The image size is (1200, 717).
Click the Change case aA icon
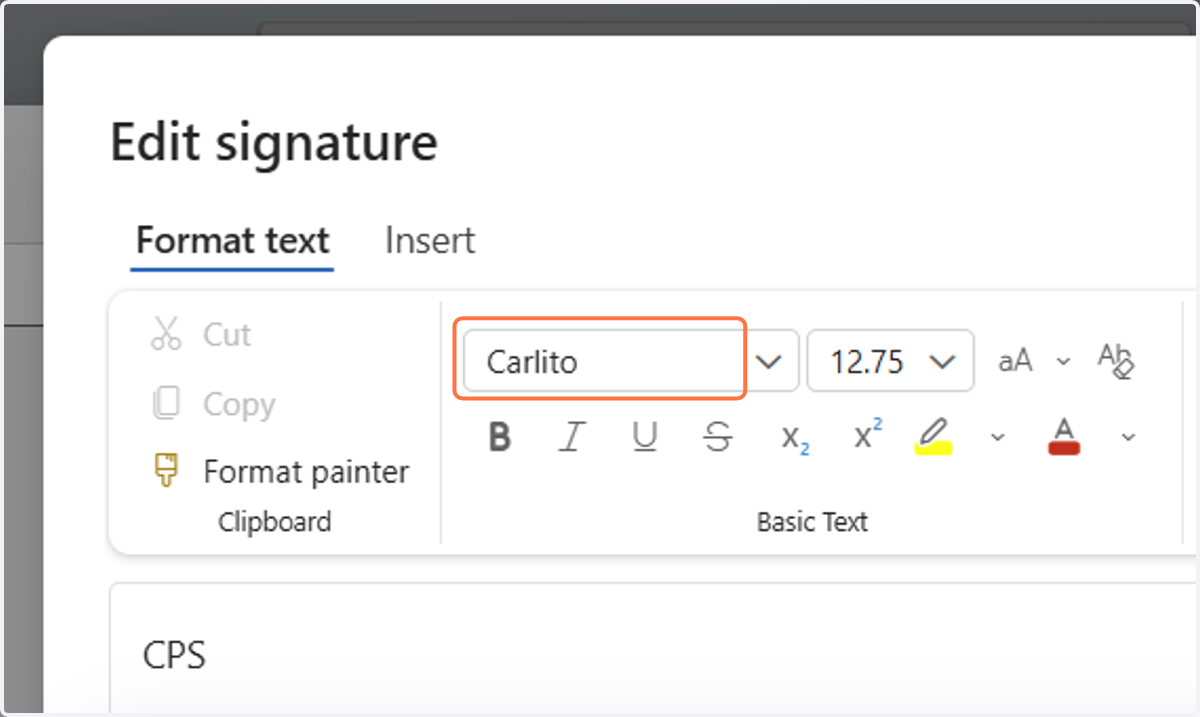point(1015,361)
